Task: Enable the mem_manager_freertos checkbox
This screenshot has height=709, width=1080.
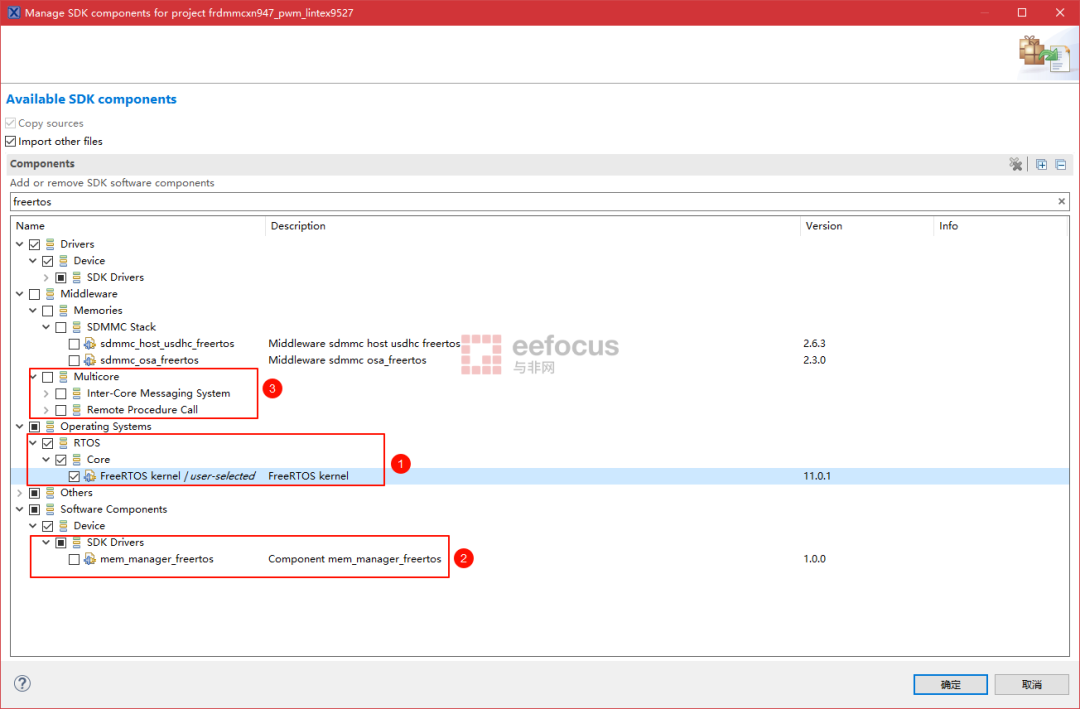Action: click(74, 559)
